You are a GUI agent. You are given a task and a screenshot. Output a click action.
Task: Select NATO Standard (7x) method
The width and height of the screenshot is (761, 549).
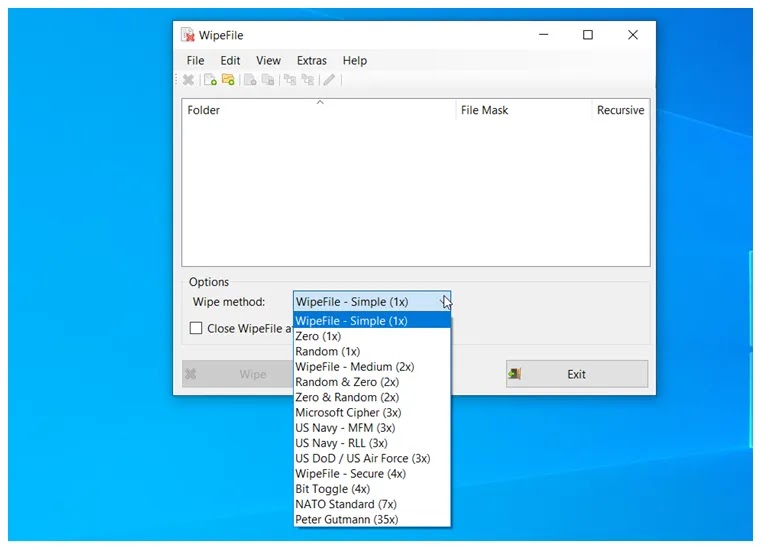[372, 504]
